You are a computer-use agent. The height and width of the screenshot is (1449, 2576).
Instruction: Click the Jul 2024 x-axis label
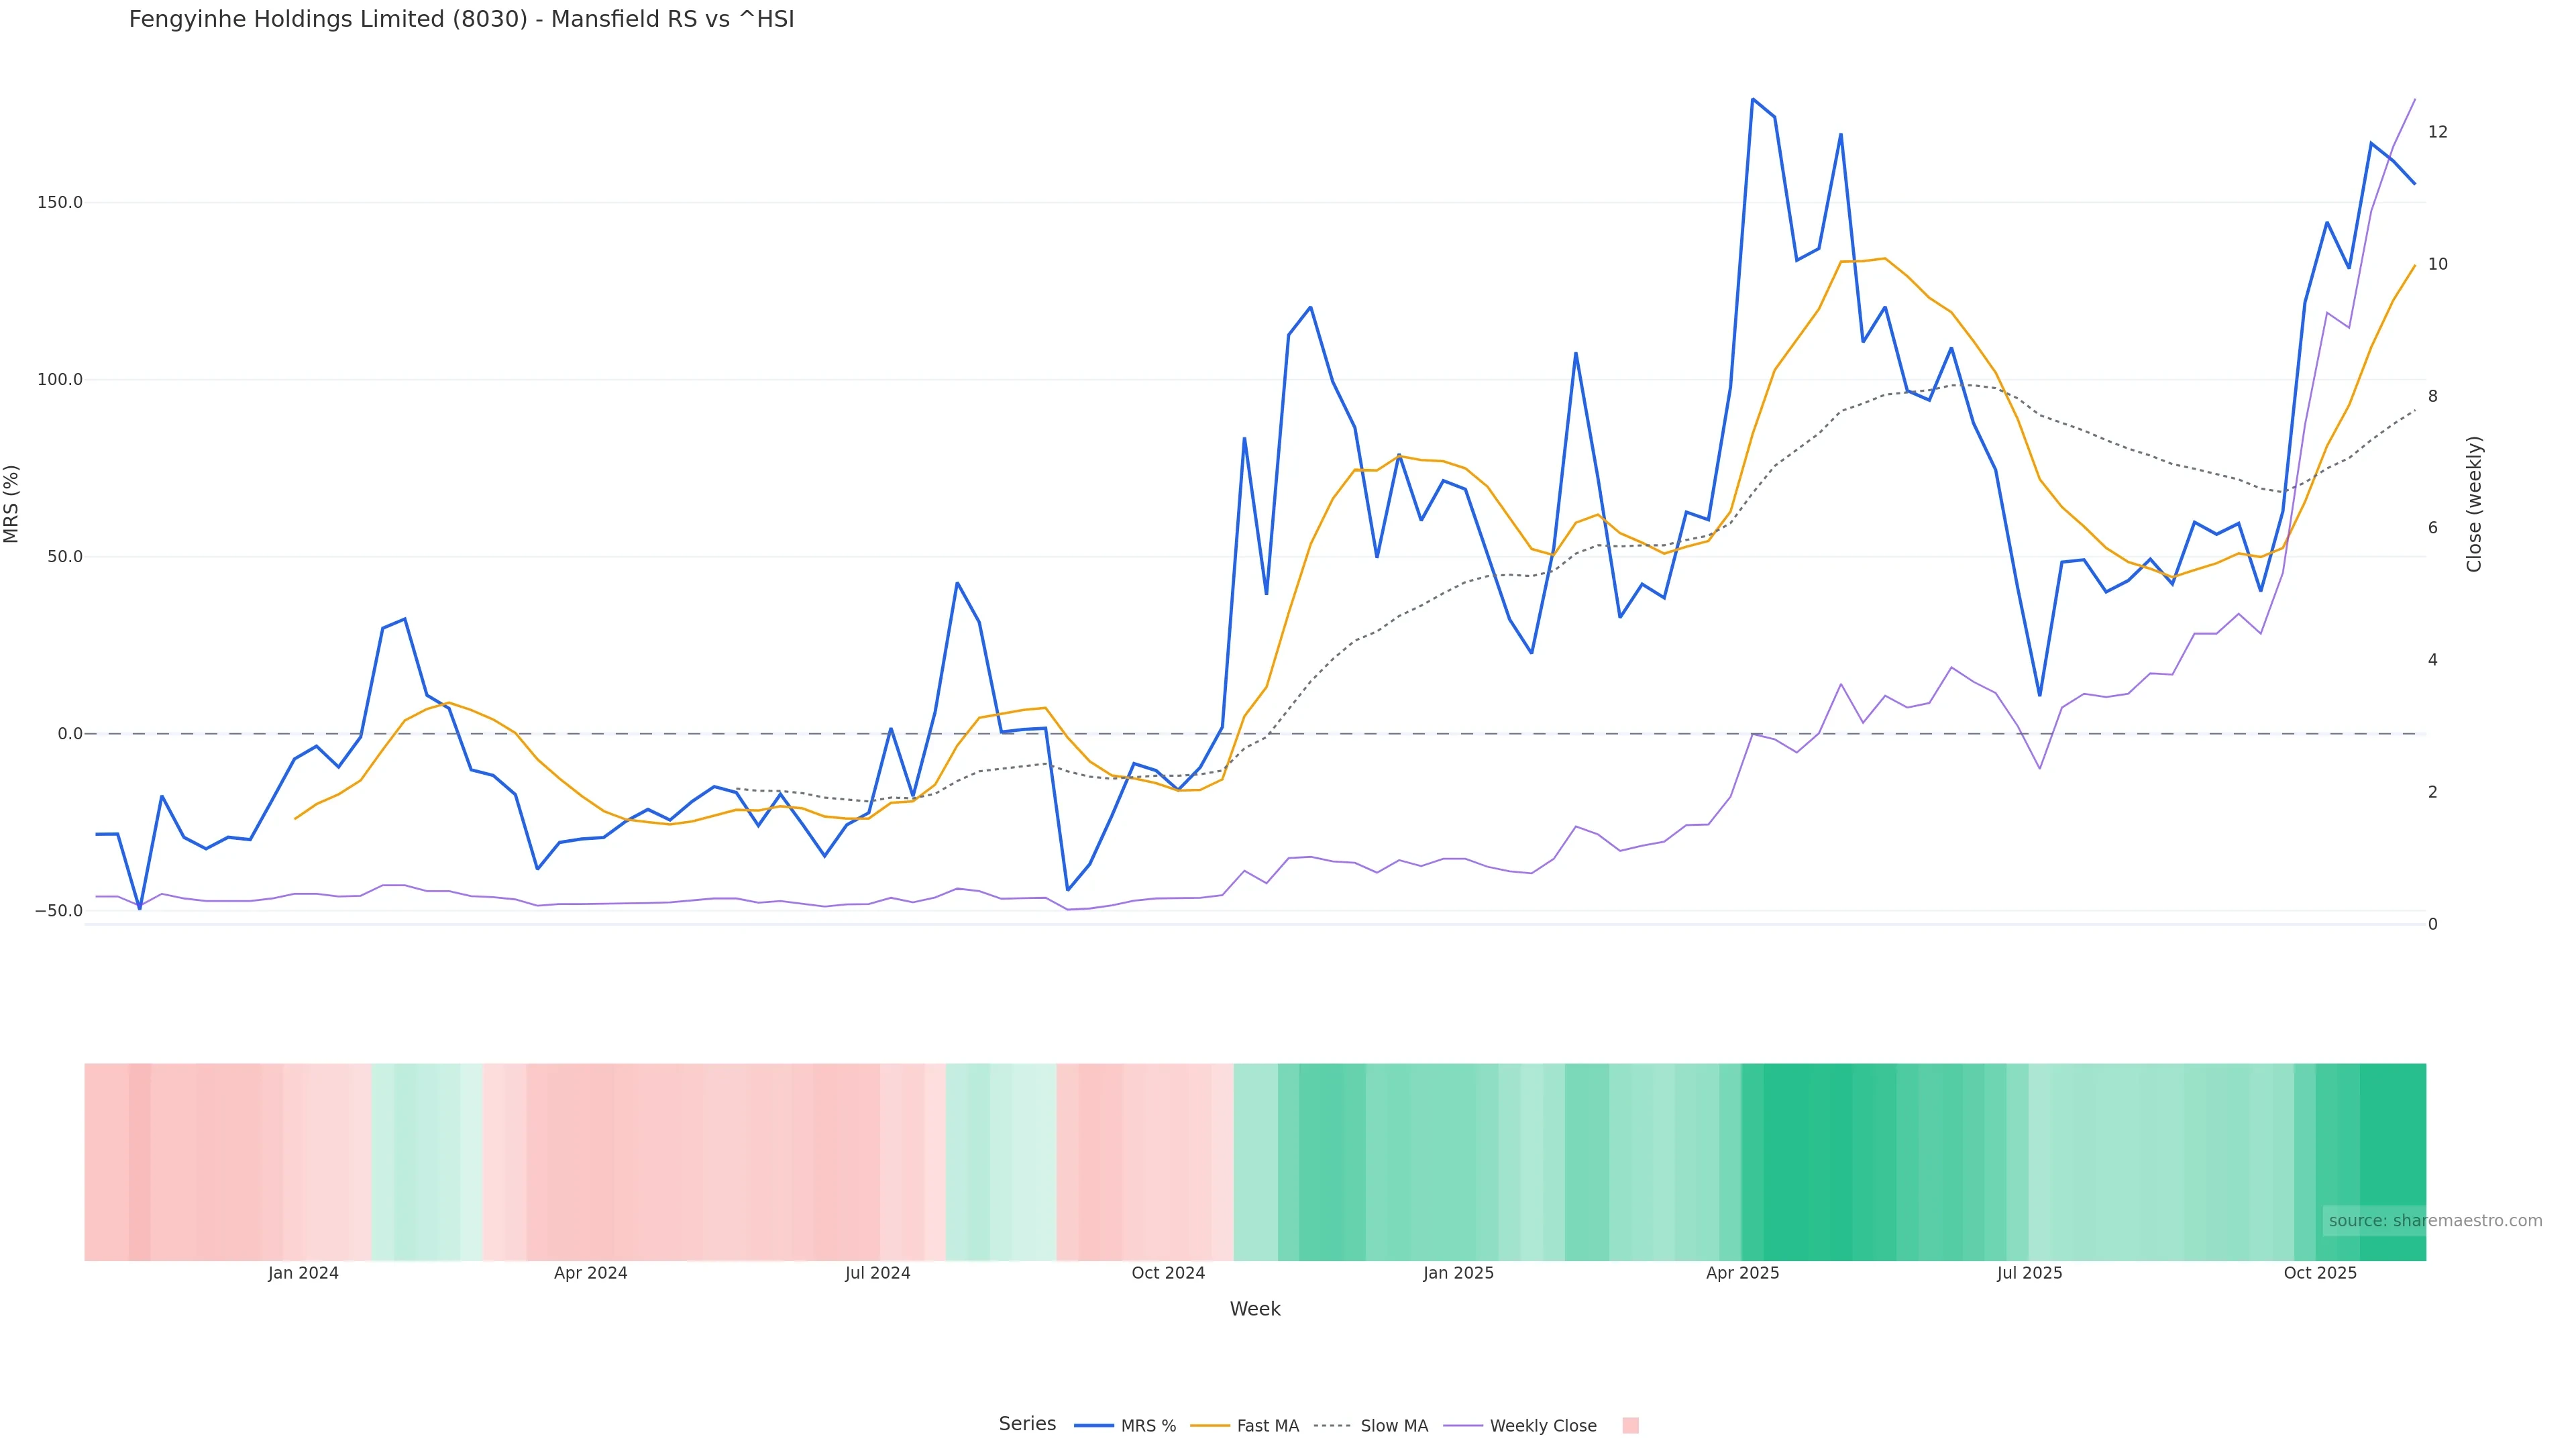tap(877, 1273)
